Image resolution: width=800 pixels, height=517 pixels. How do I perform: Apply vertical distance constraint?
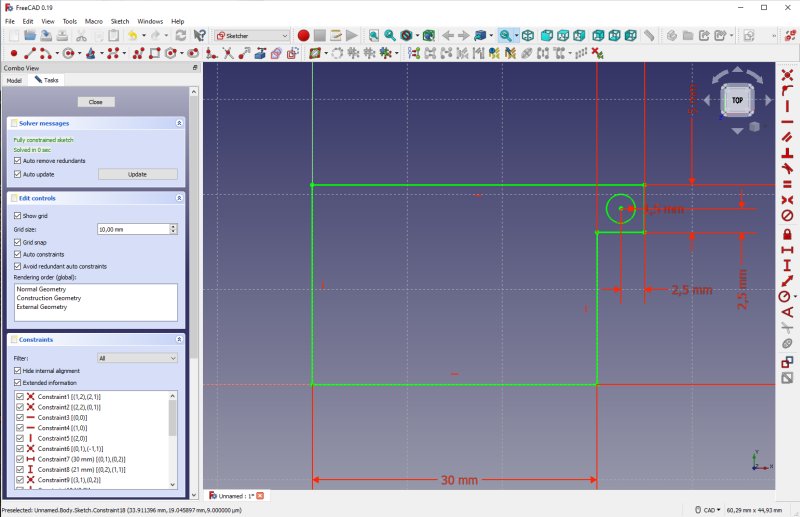[787, 265]
